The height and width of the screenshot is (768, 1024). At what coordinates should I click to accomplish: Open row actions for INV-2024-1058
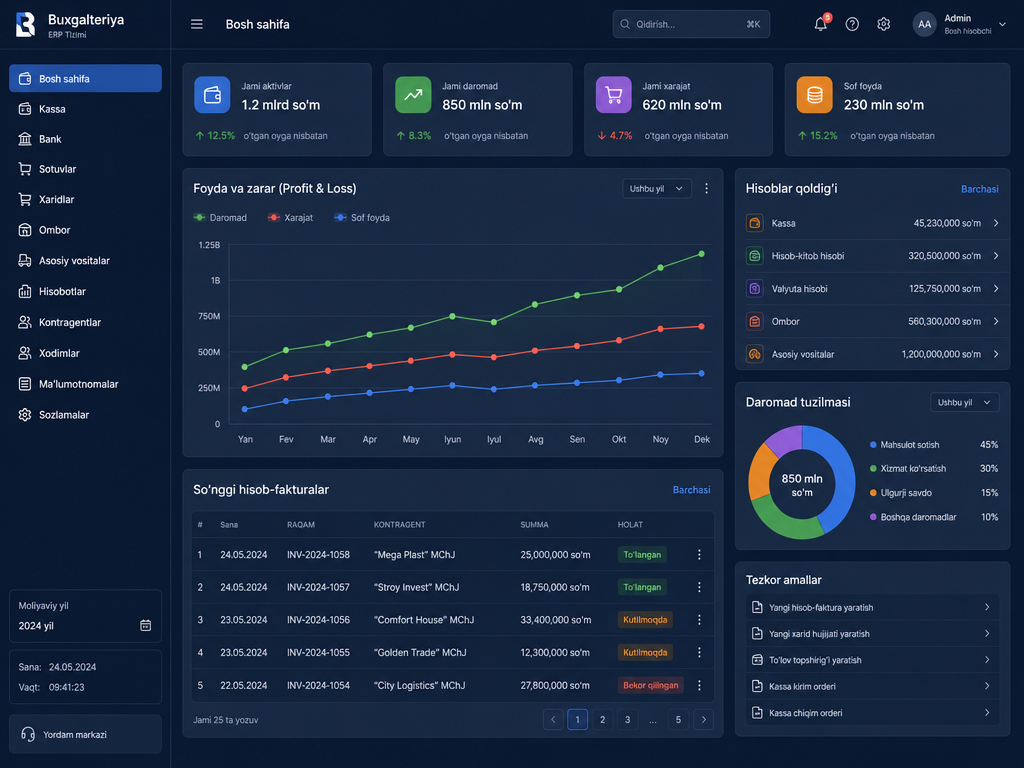click(x=699, y=554)
